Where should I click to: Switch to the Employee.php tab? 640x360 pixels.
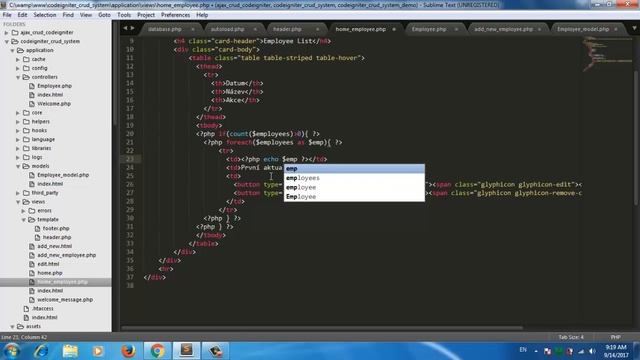(x=429, y=29)
